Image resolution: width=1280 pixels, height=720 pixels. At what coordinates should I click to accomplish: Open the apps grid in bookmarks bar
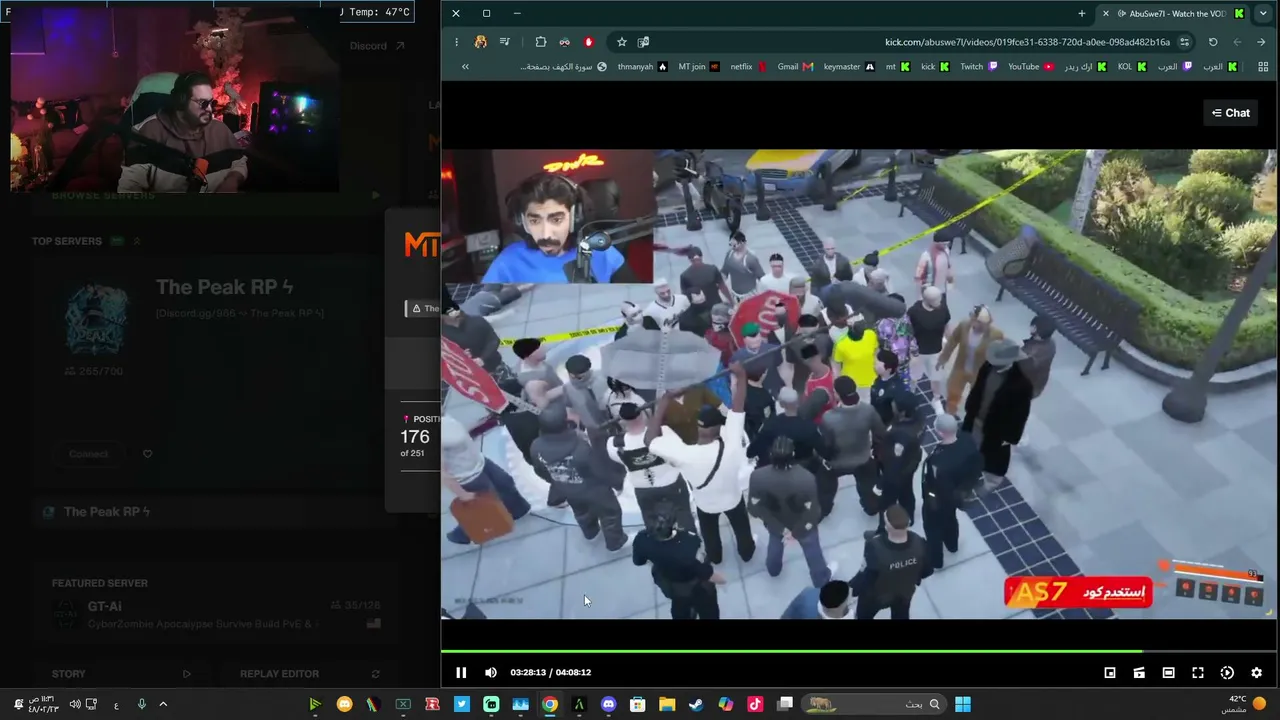1263,67
